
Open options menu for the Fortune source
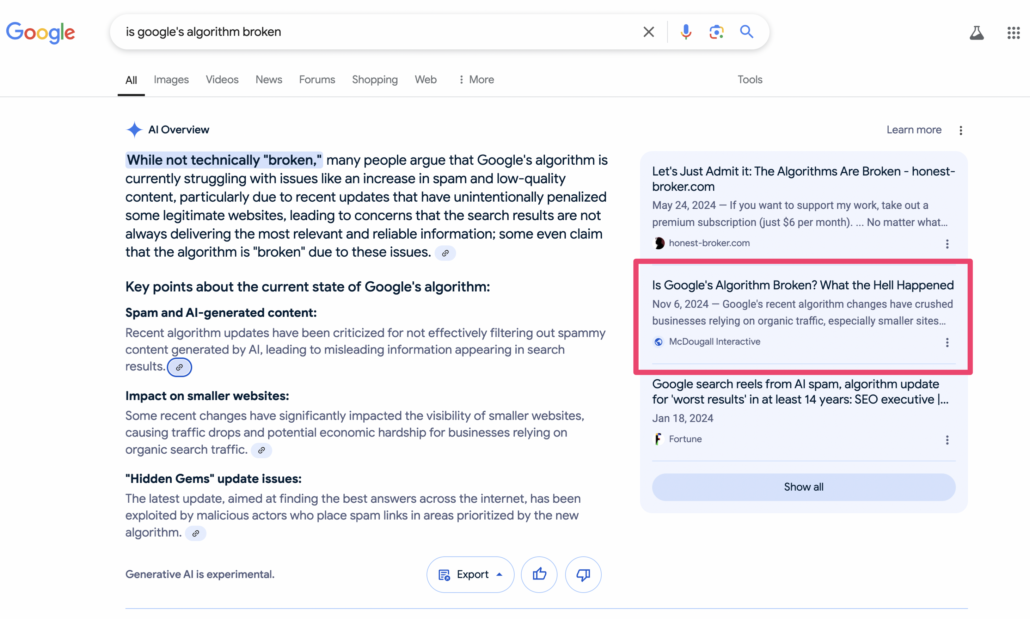tap(947, 440)
